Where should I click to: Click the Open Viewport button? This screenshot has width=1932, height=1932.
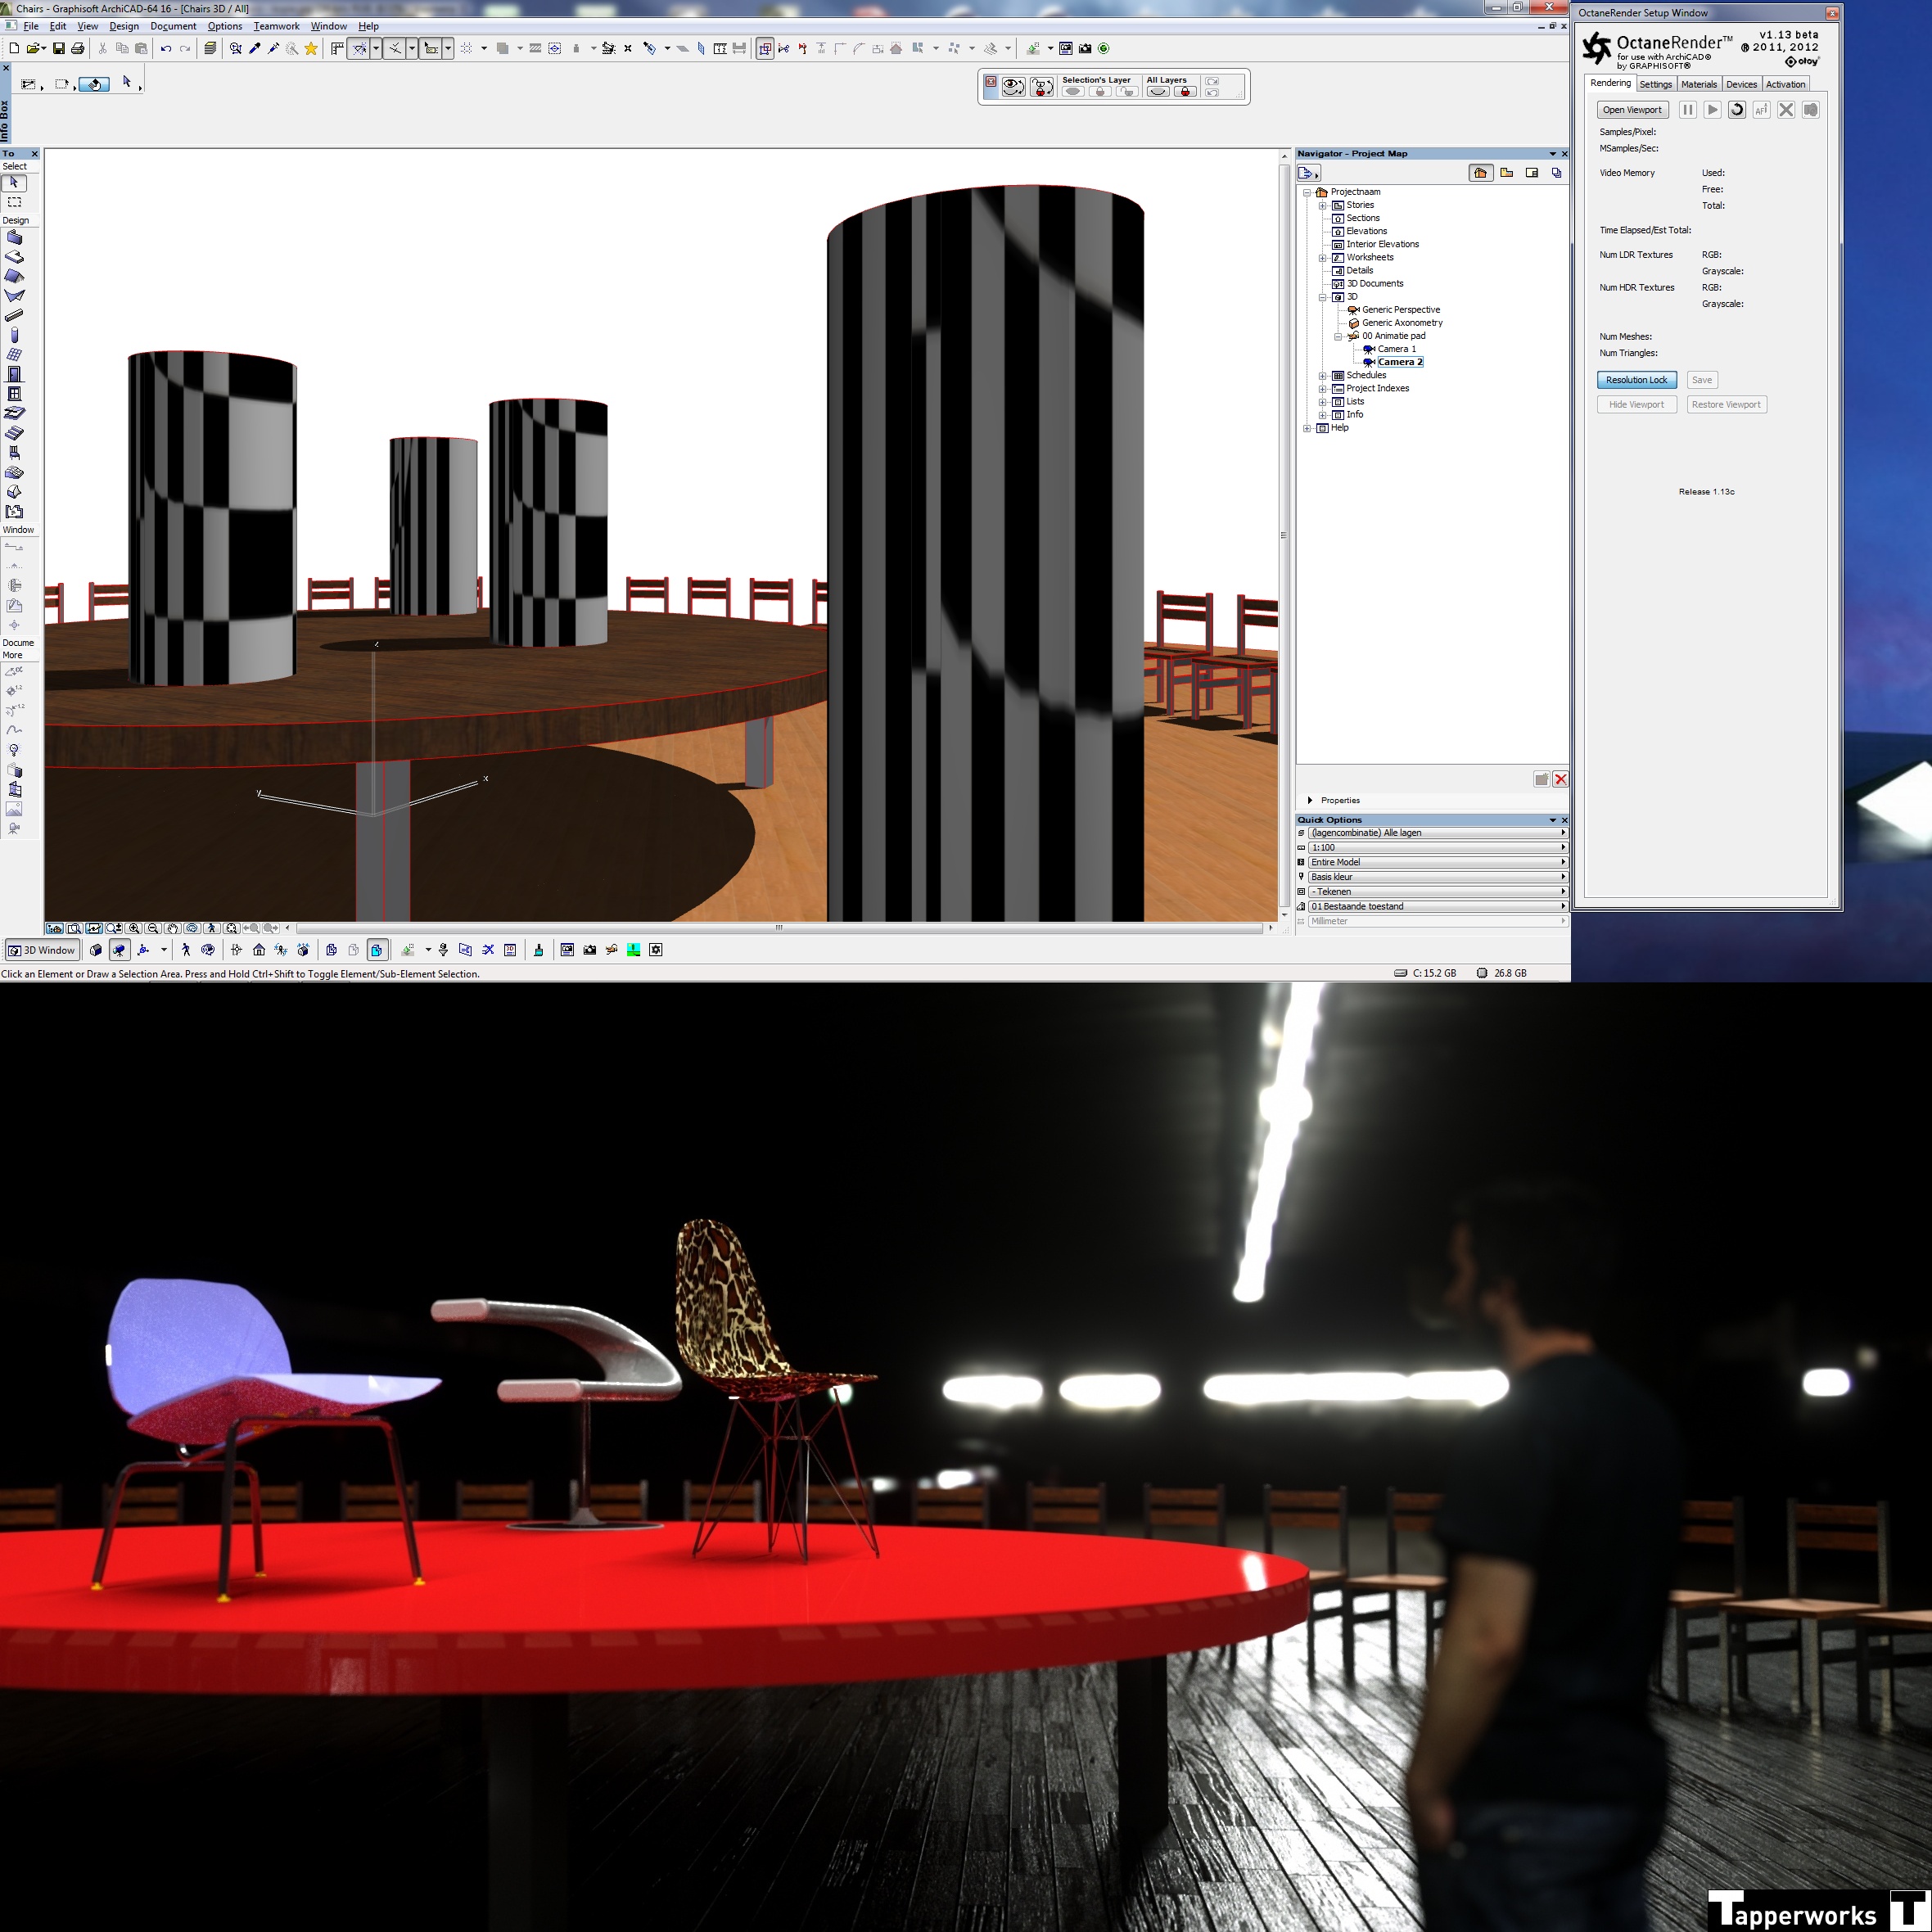tap(1632, 110)
